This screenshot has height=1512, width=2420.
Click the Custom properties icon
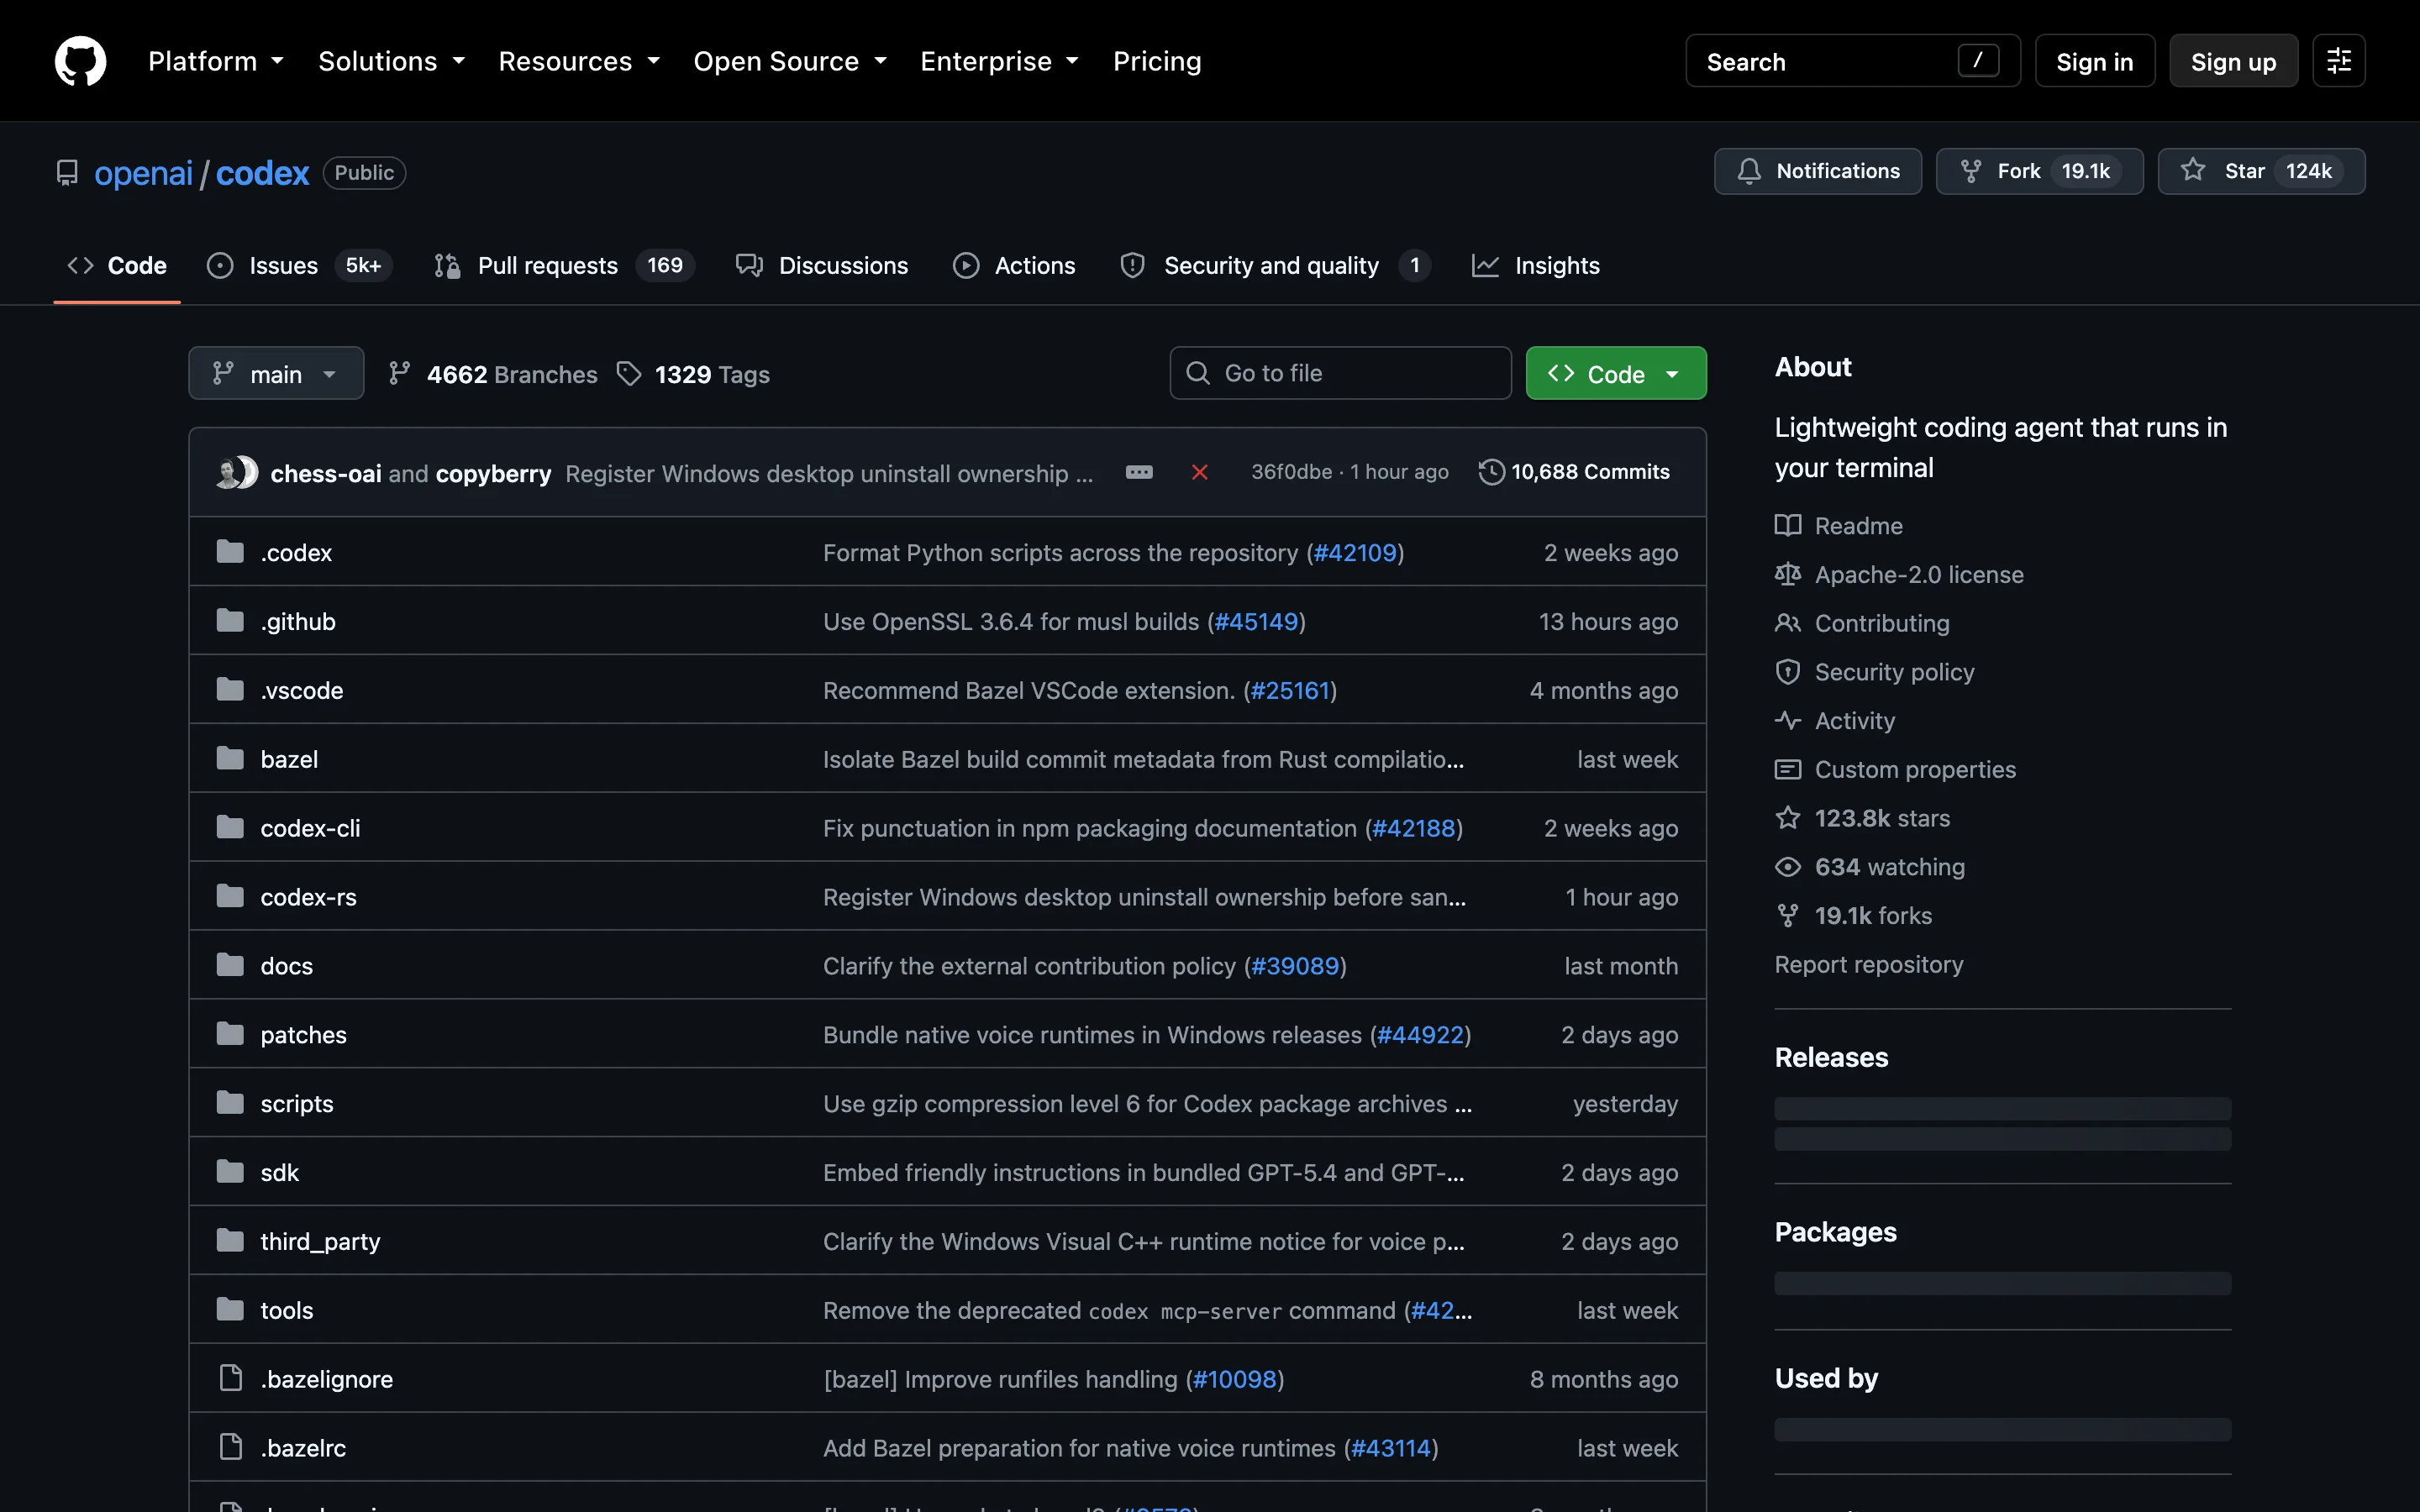coord(1787,769)
